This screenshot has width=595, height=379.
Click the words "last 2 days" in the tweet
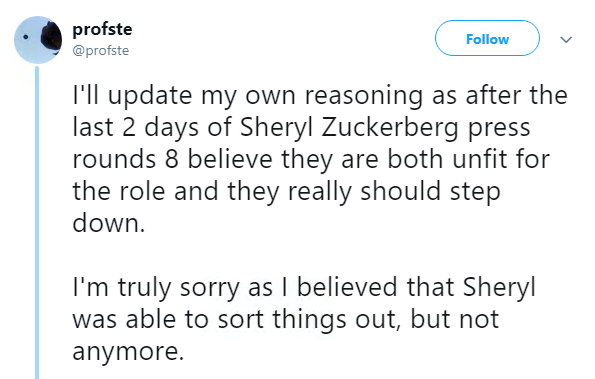(135, 127)
